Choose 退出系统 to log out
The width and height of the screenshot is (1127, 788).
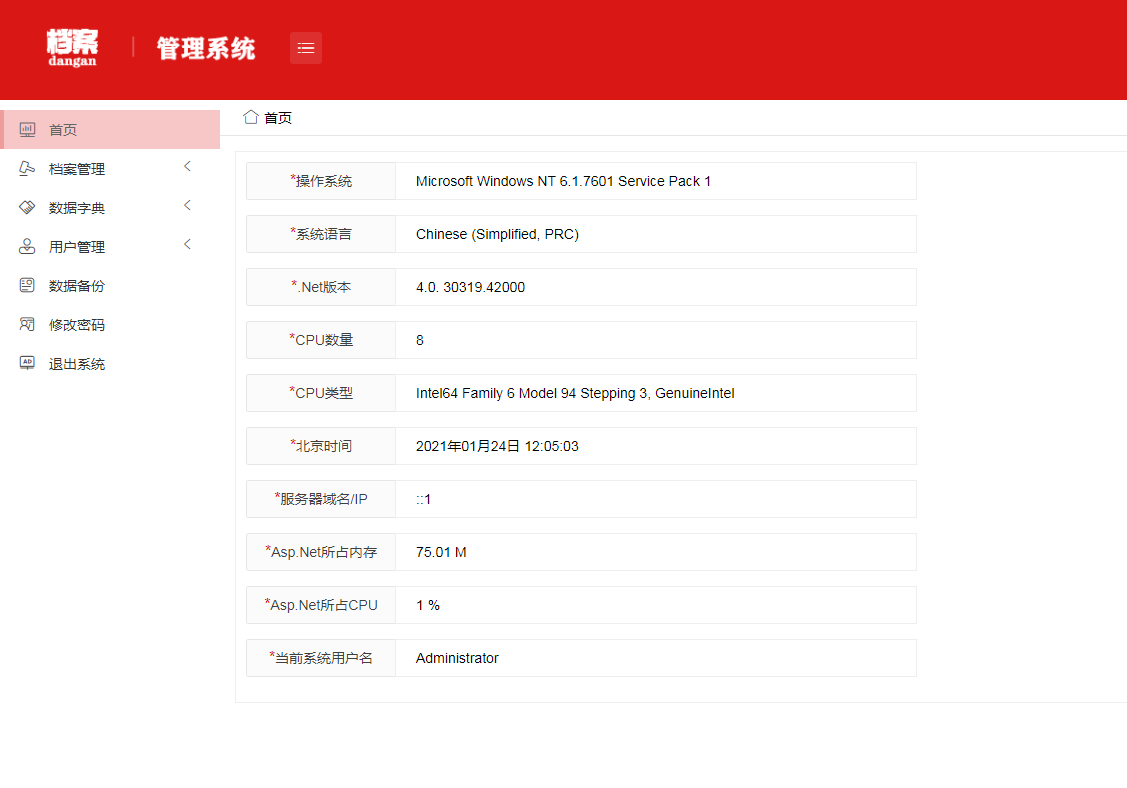(x=77, y=364)
